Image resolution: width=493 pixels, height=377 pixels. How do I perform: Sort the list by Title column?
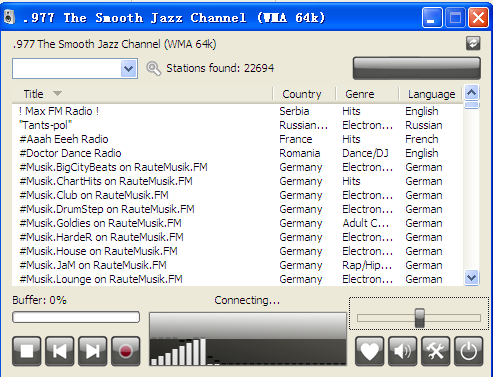[142, 94]
